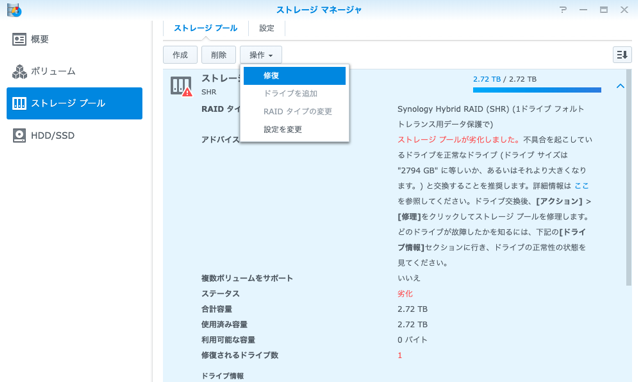Click the 合計容量 label
Viewport: 638px width, 382px height.
pyautogui.click(x=216, y=309)
